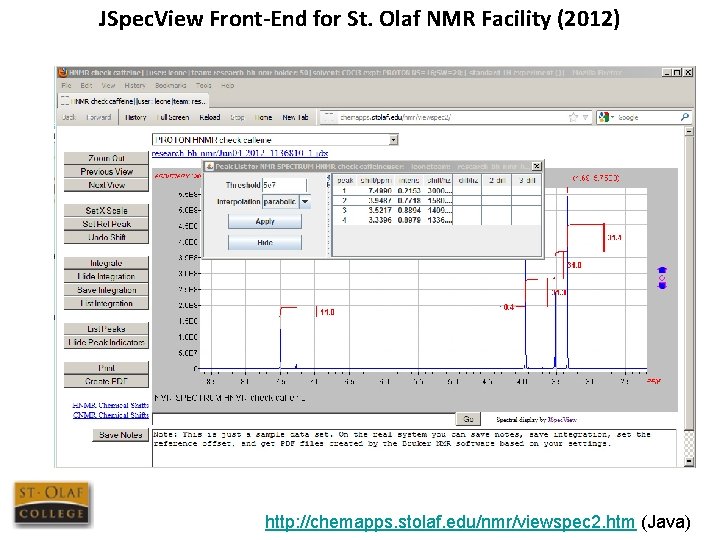This screenshot has width=720, height=540.
Task: Click Apply in Peak List dialog
Action: click(265, 221)
